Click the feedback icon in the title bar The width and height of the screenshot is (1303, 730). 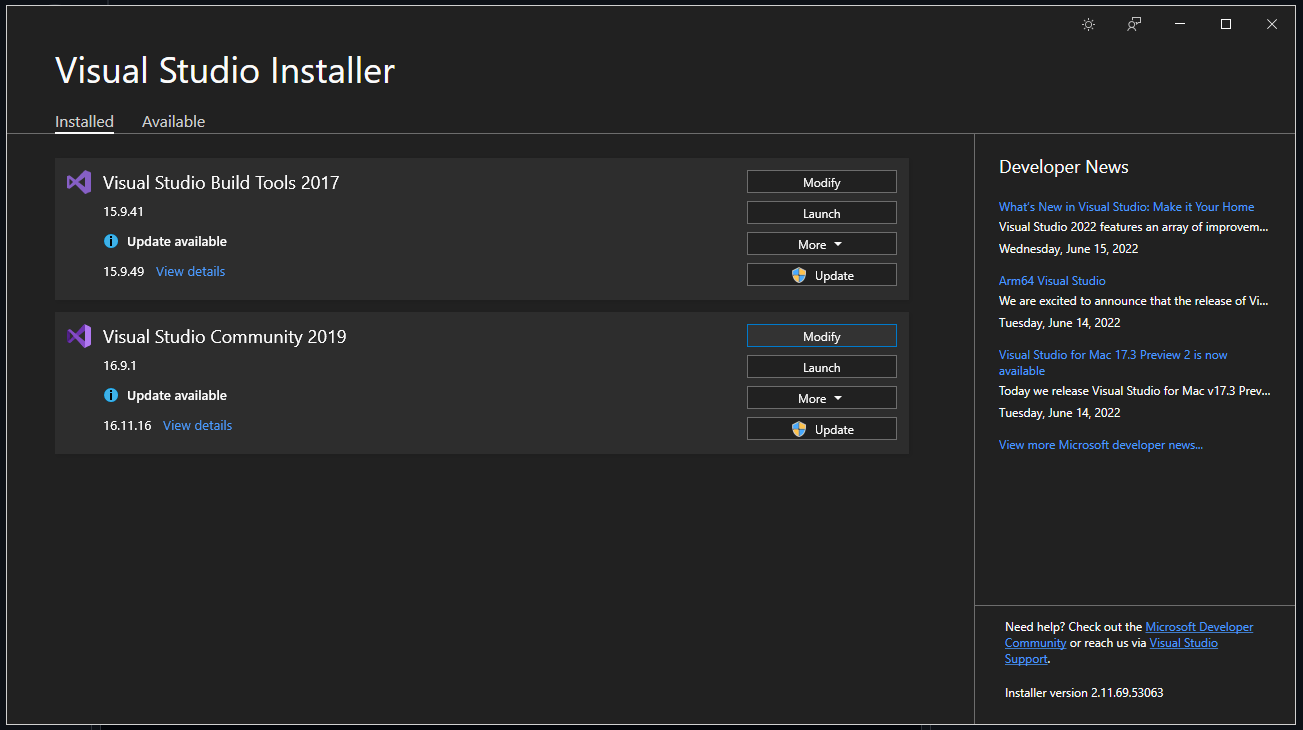point(1134,24)
